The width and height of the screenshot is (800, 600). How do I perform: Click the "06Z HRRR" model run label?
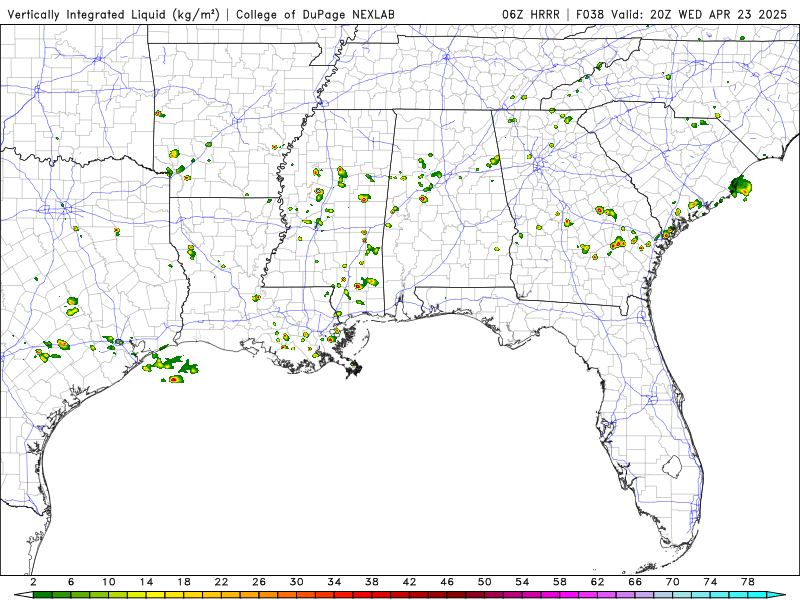[x=531, y=15]
